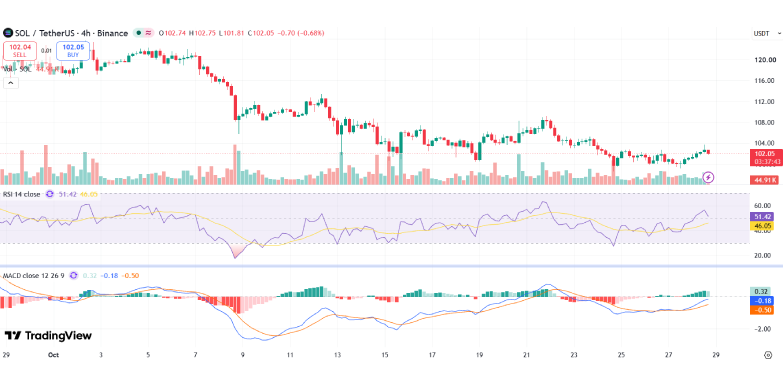Collapse the indicator legend chevron
The image size is (783, 388).
pos(11,83)
